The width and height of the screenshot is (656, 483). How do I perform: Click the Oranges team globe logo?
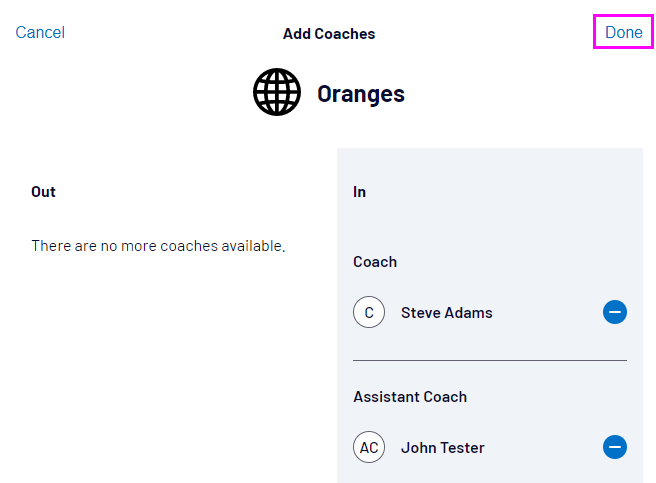click(277, 93)
